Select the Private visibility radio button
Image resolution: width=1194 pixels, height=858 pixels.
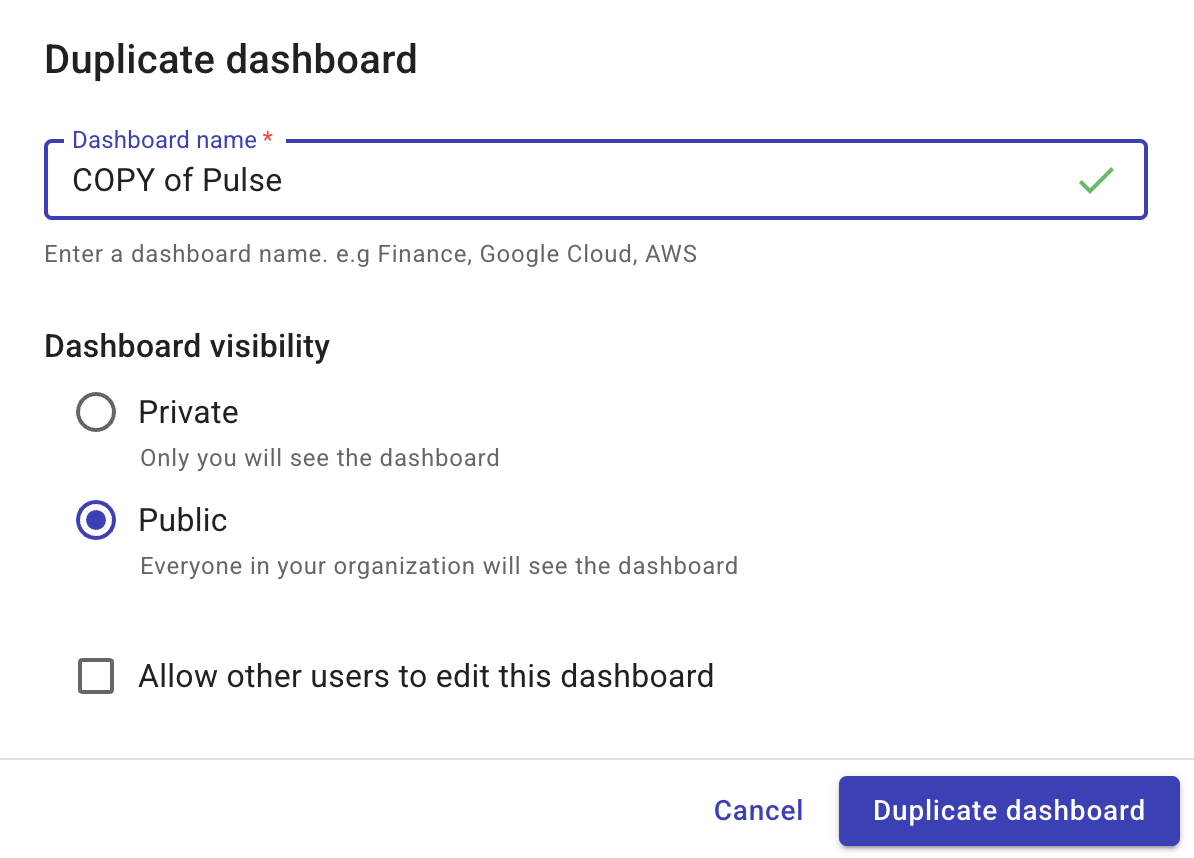[96, 412]
